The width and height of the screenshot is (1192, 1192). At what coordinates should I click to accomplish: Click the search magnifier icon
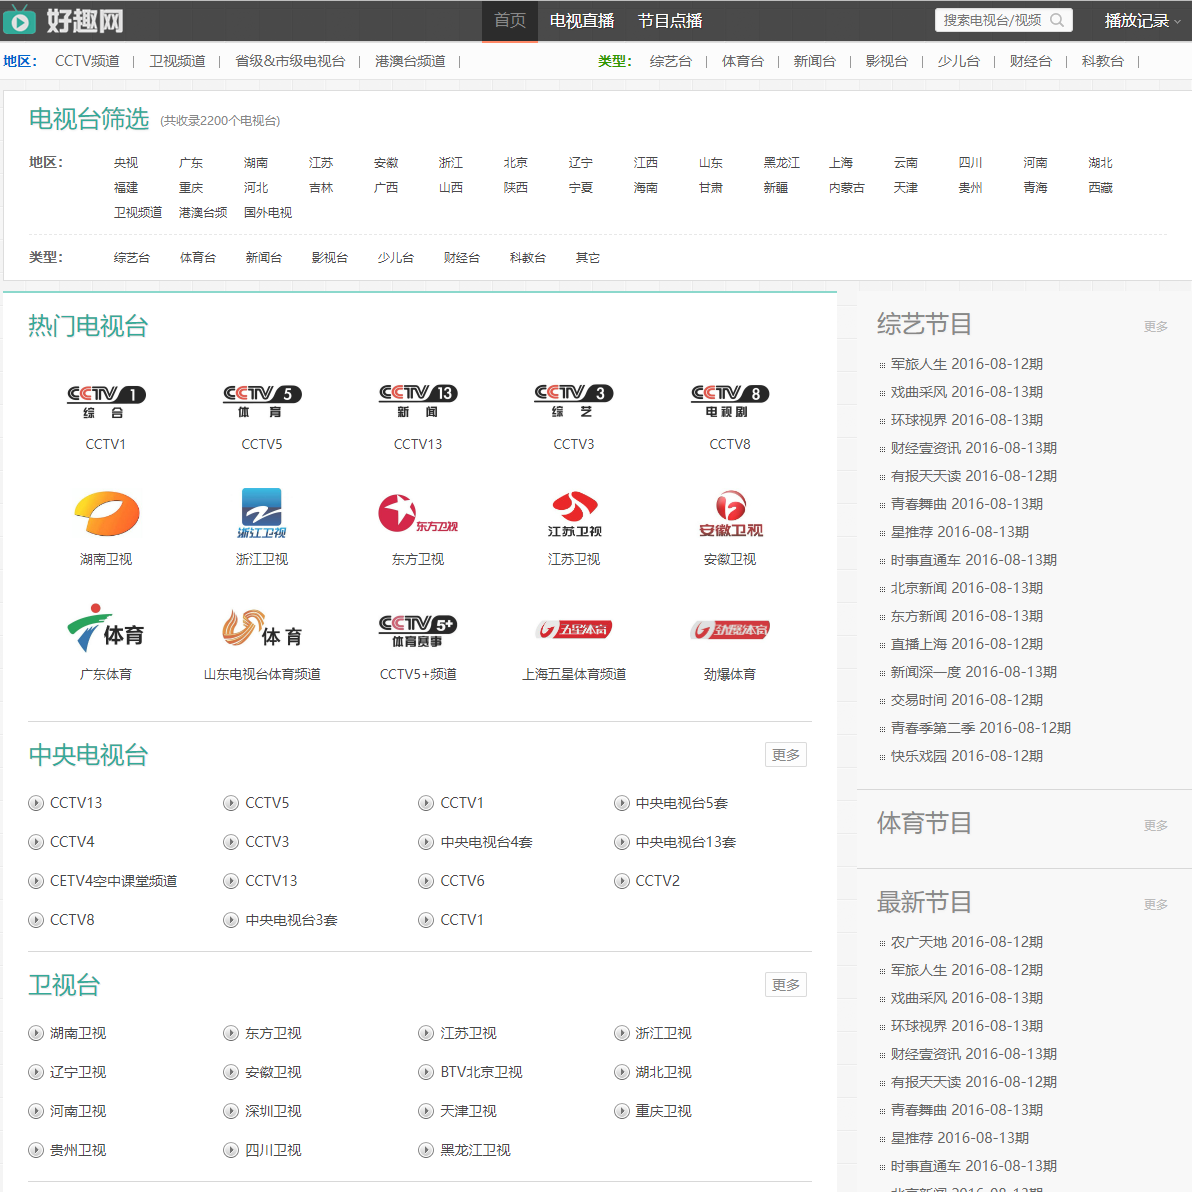pyautogui.click(x=1057, y=21)
